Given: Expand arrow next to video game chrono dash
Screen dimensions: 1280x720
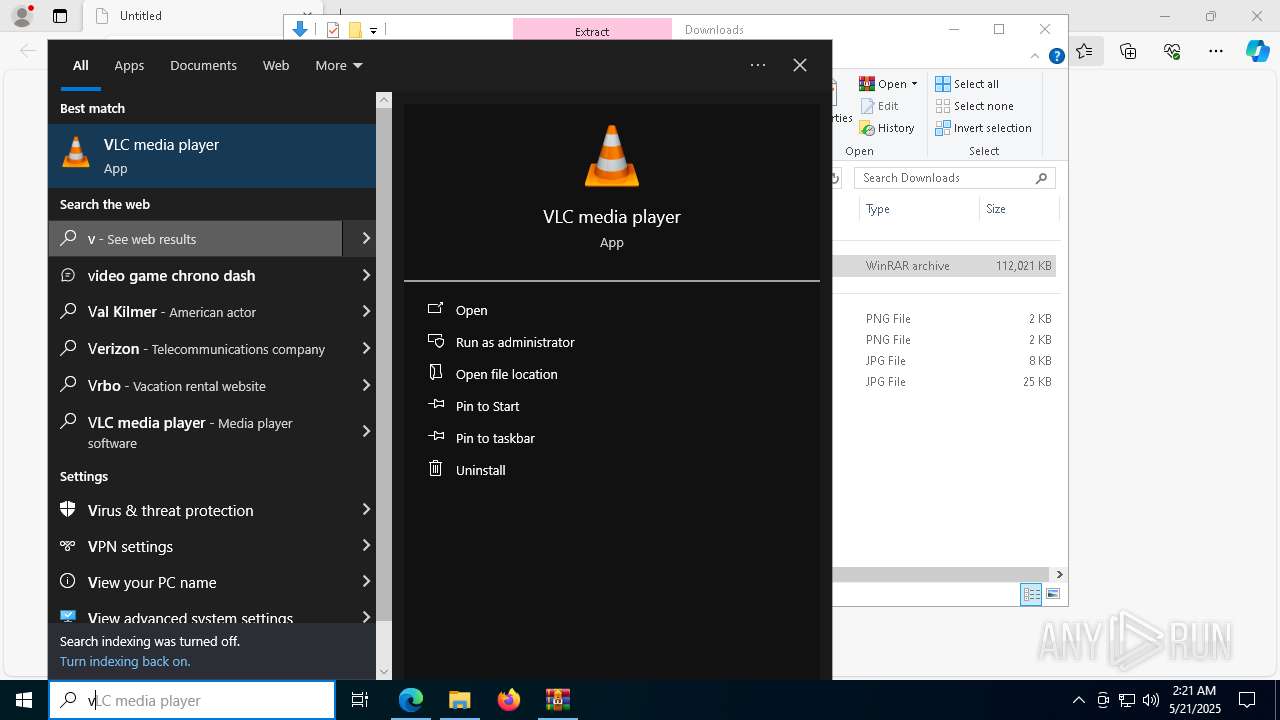Looking at the screenshot, I should coord(366,275).
